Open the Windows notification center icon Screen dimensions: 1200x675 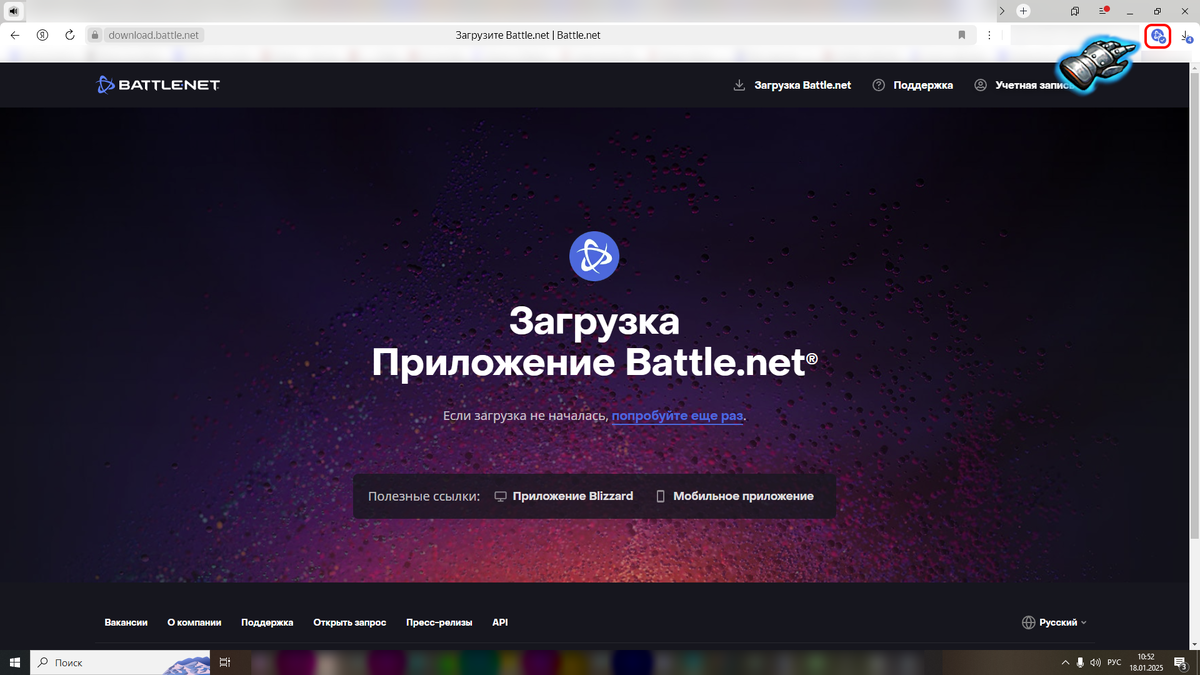(x=1181, y=662)
